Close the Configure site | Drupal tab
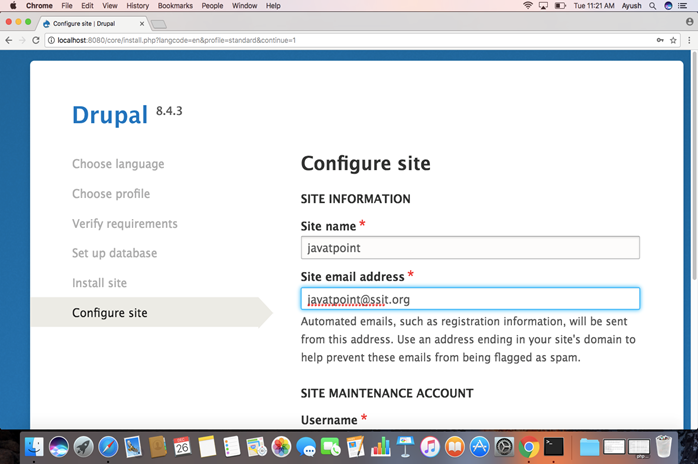 coord(142,24)
